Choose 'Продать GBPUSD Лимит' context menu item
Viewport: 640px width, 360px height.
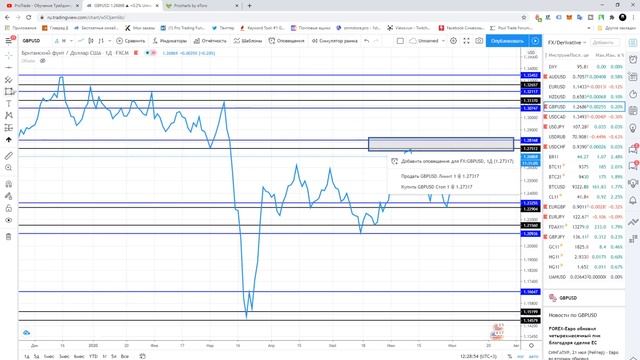click(453, 176)
